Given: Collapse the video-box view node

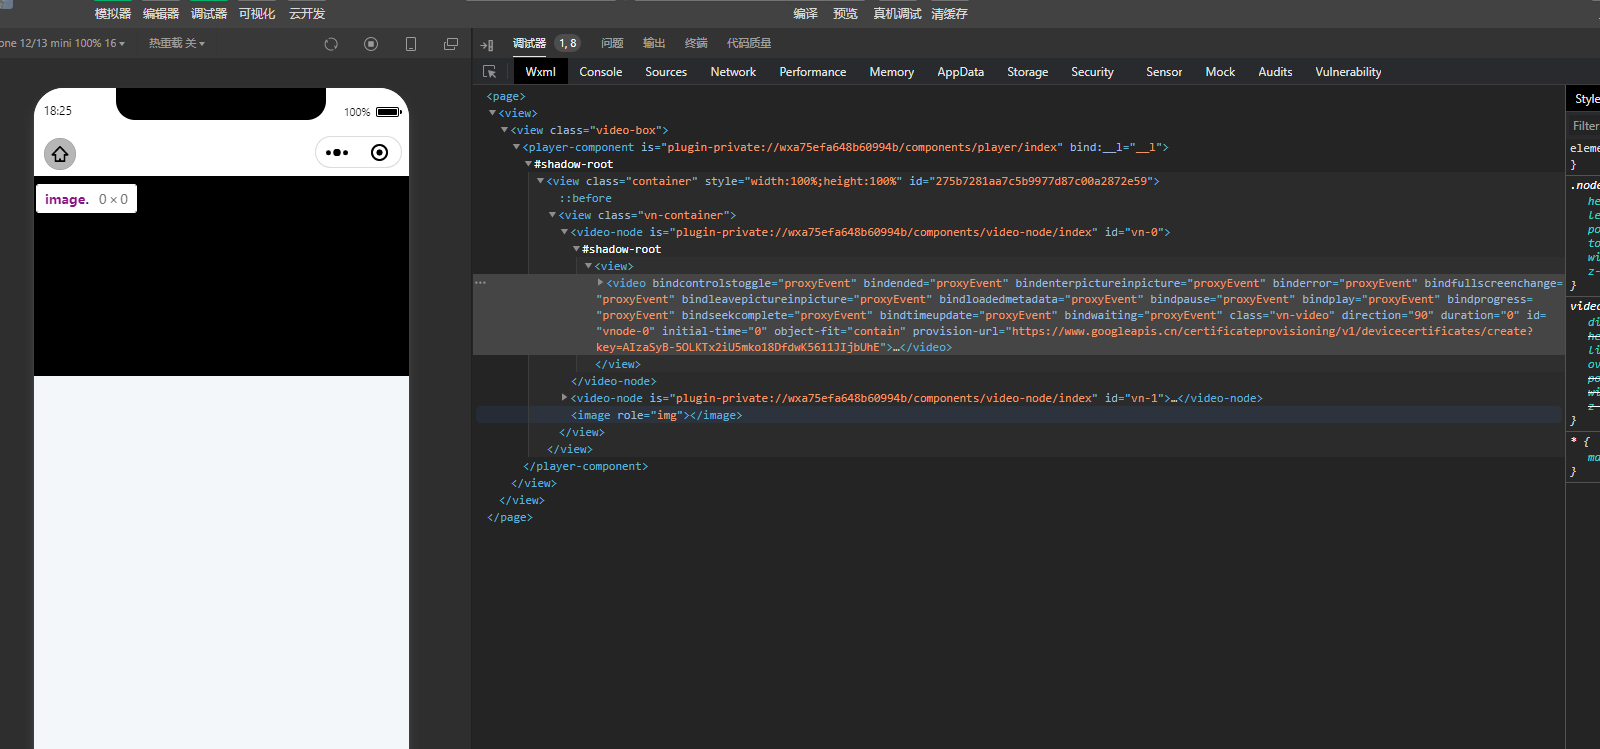Looking at the screenshot, I should click(x=504, y=130).
